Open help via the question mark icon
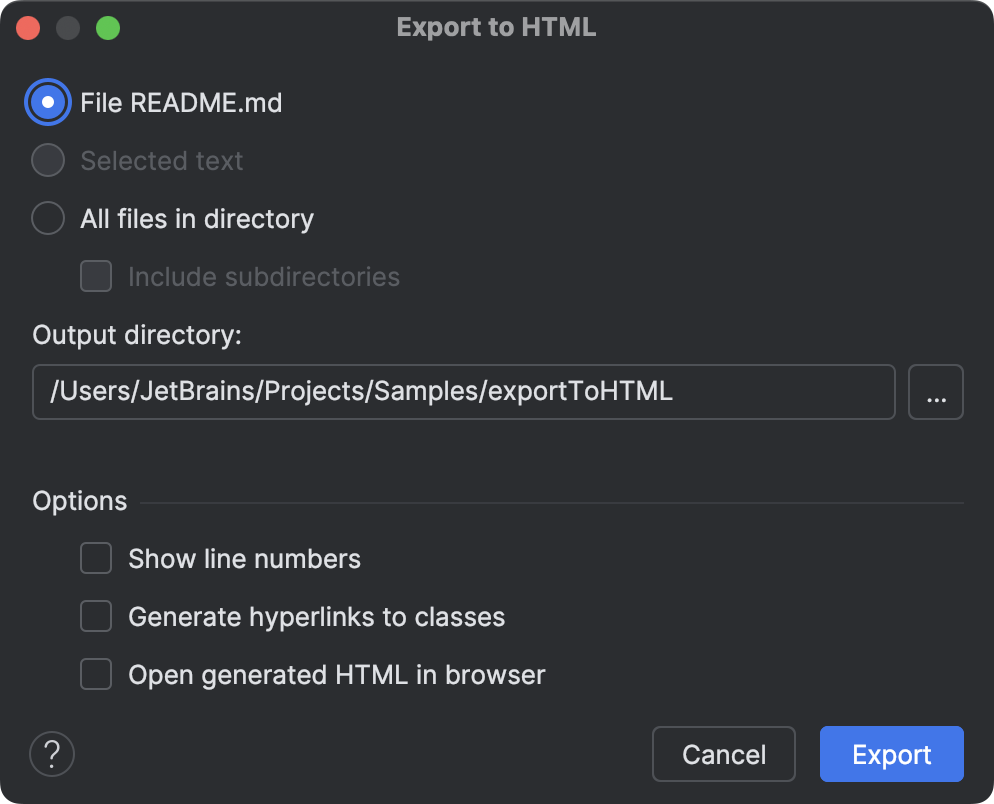The image size is (994, 804). tap(52, 754)
